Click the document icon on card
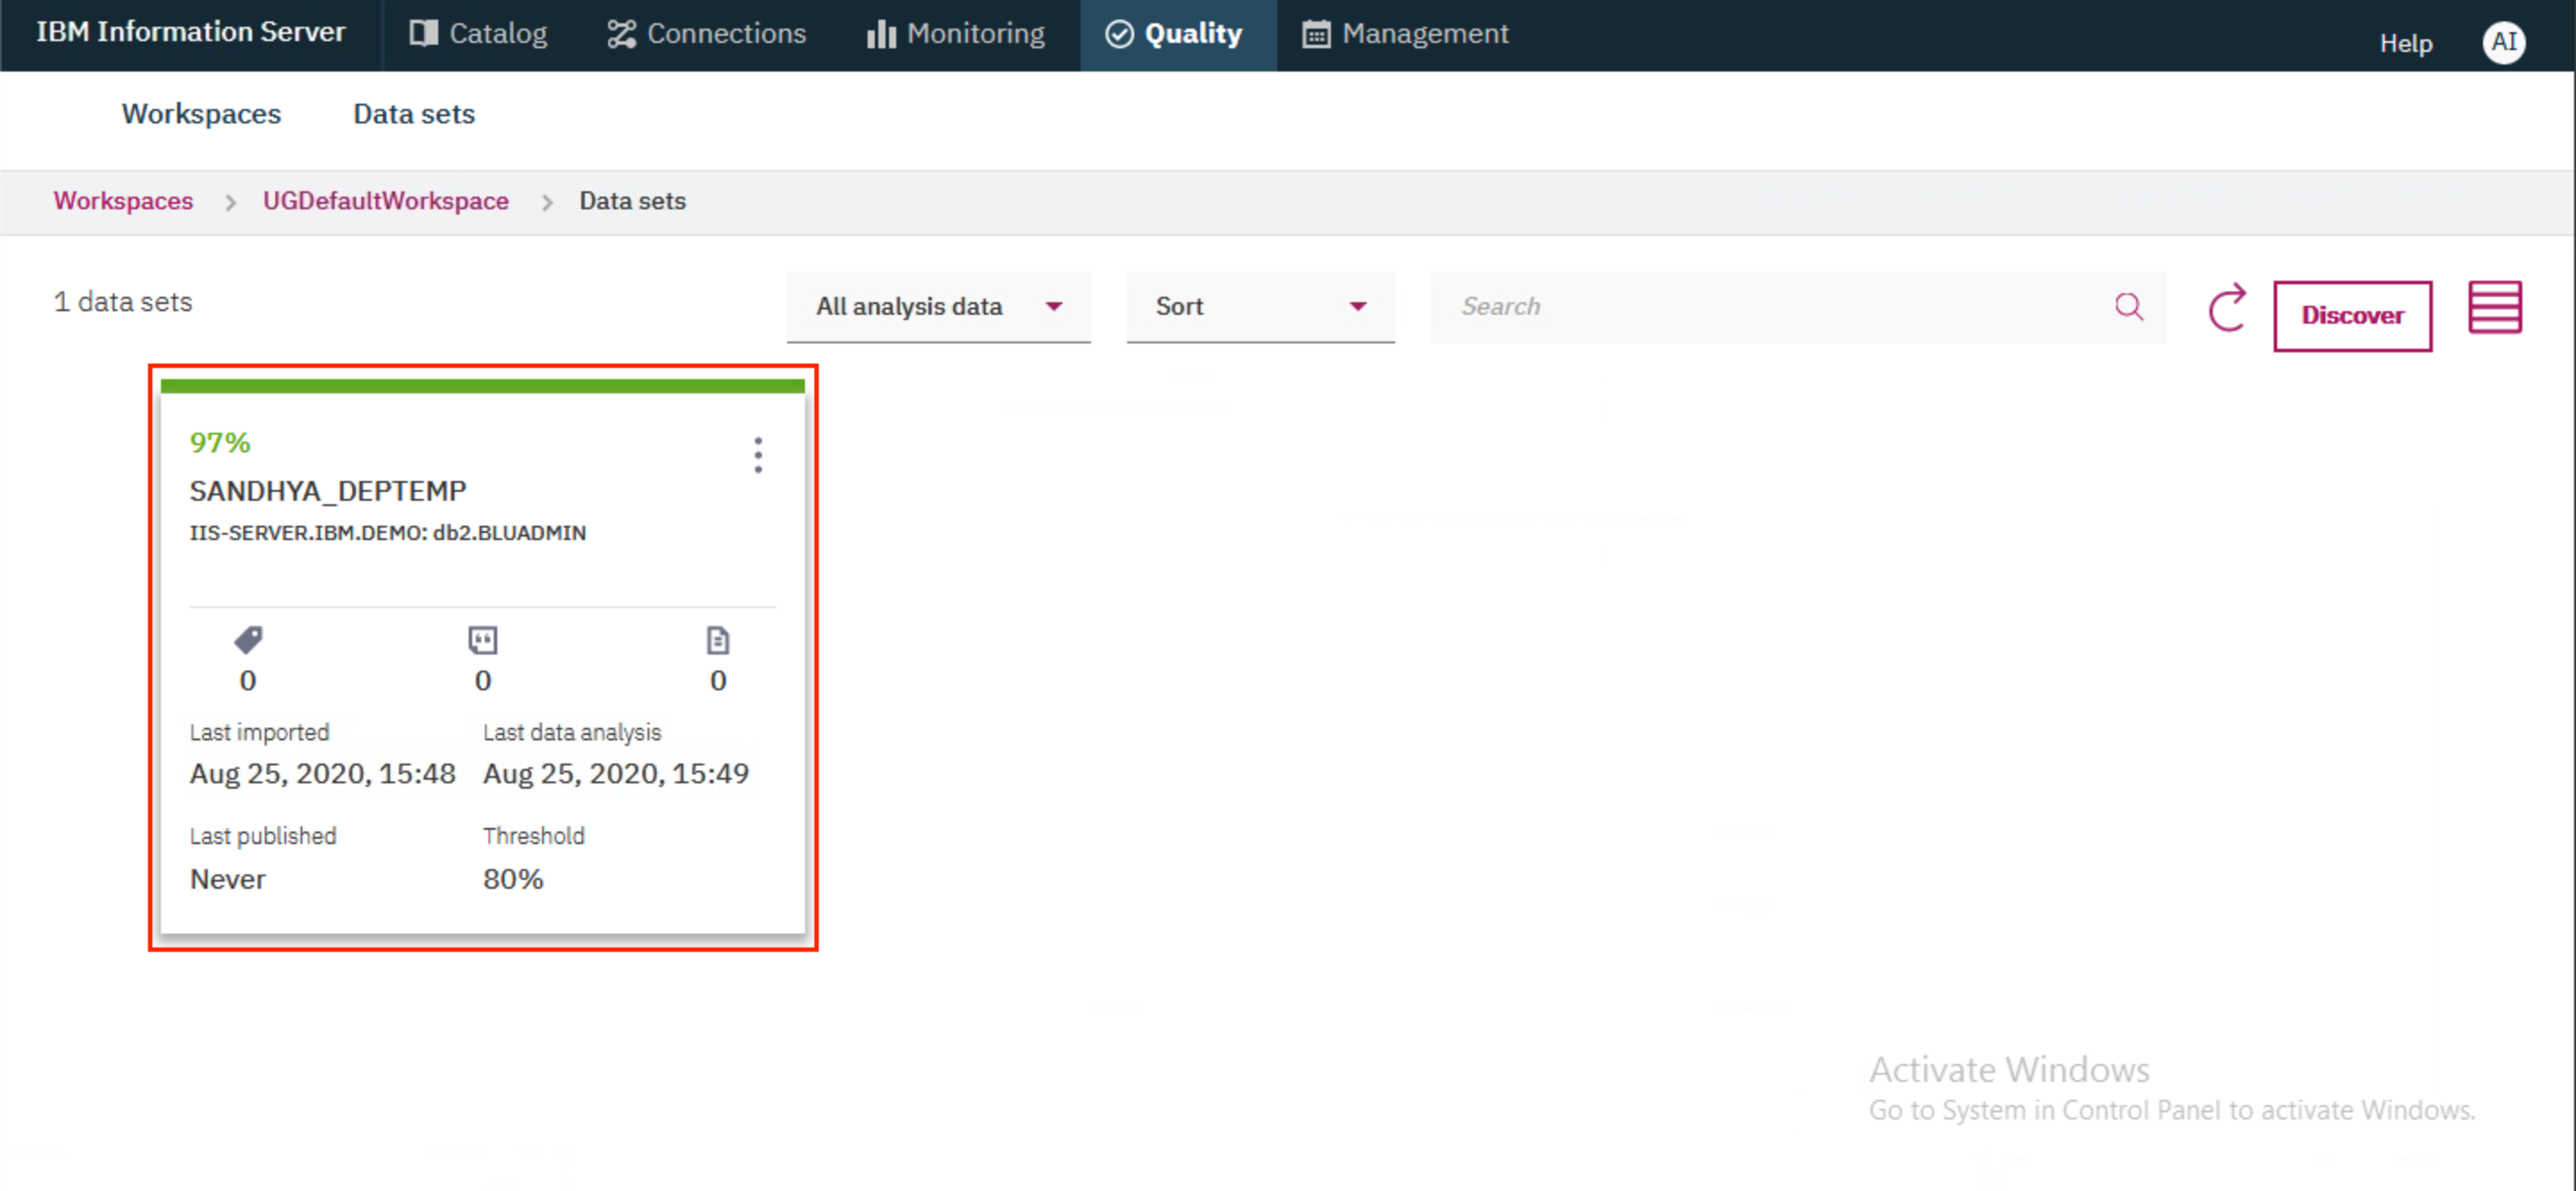The width and height of the screenshot is (2576, 1191). 718,640
